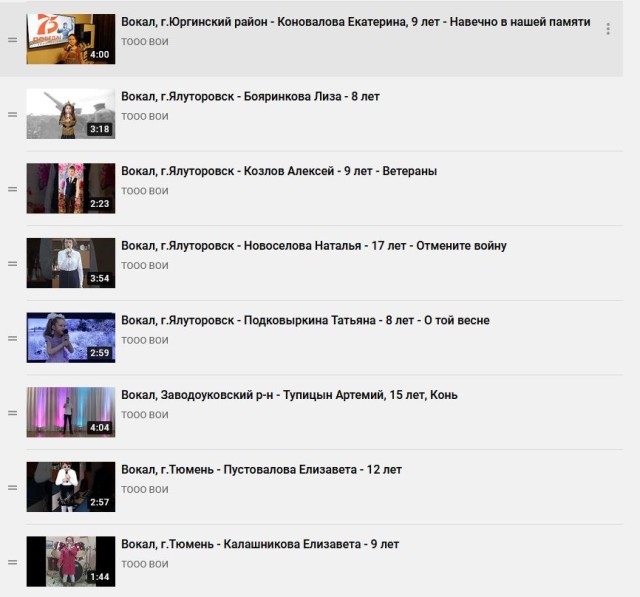Screen dimensions: 640x597
Task: Open thumbnail of the 1:44 video
Action: [x=71, y=561]
